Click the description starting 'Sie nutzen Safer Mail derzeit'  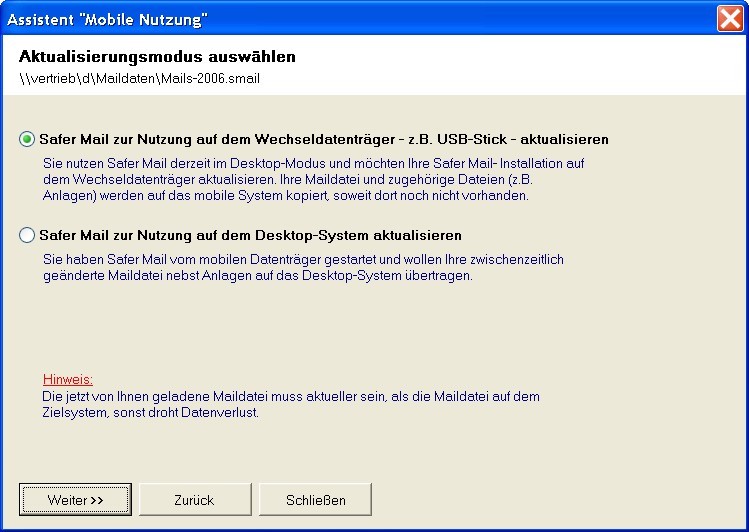coord(313,180)
